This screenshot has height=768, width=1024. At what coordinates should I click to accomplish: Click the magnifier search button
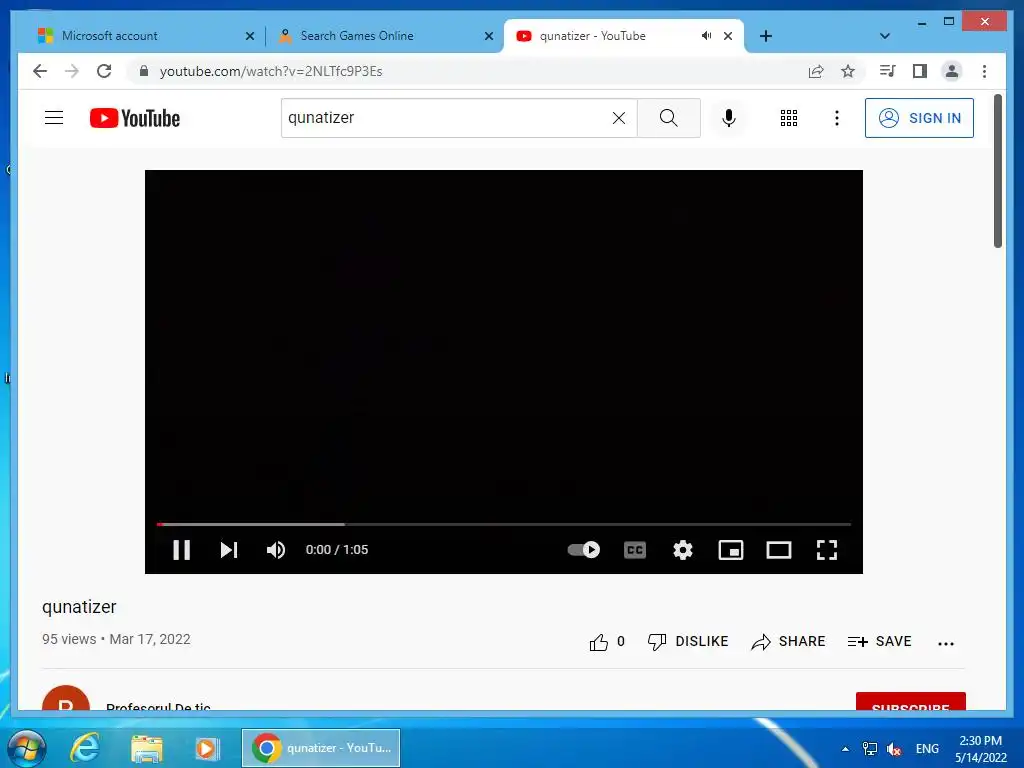point(669,118)
